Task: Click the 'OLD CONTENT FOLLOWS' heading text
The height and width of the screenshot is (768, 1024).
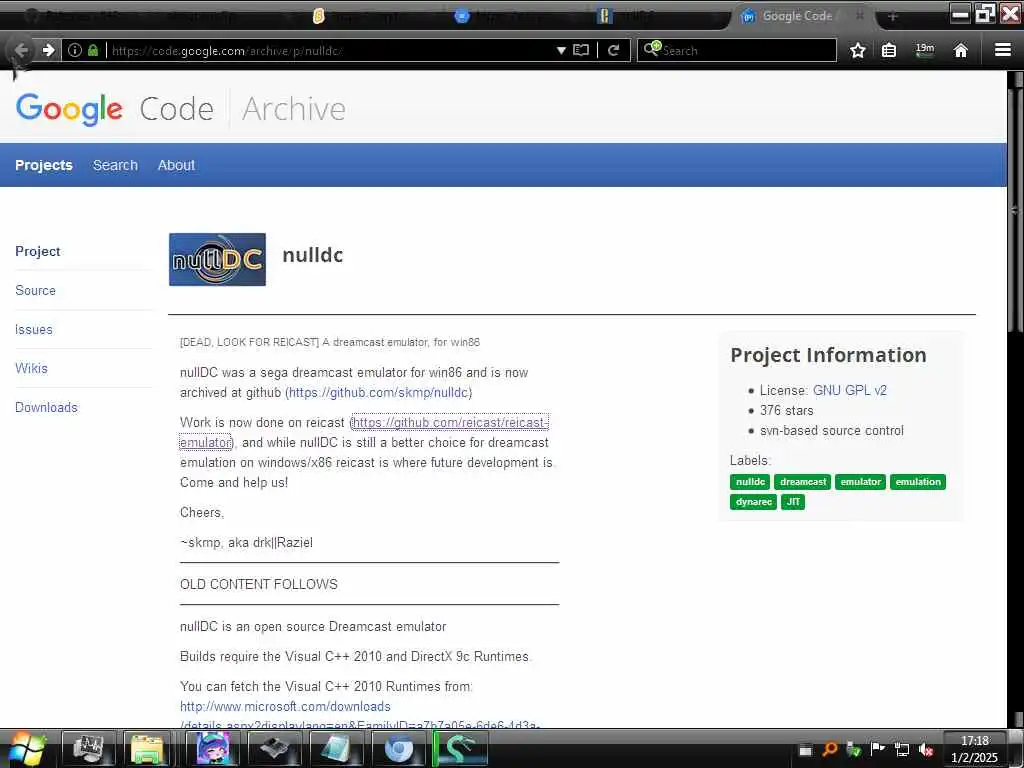Action: (259, 584)
